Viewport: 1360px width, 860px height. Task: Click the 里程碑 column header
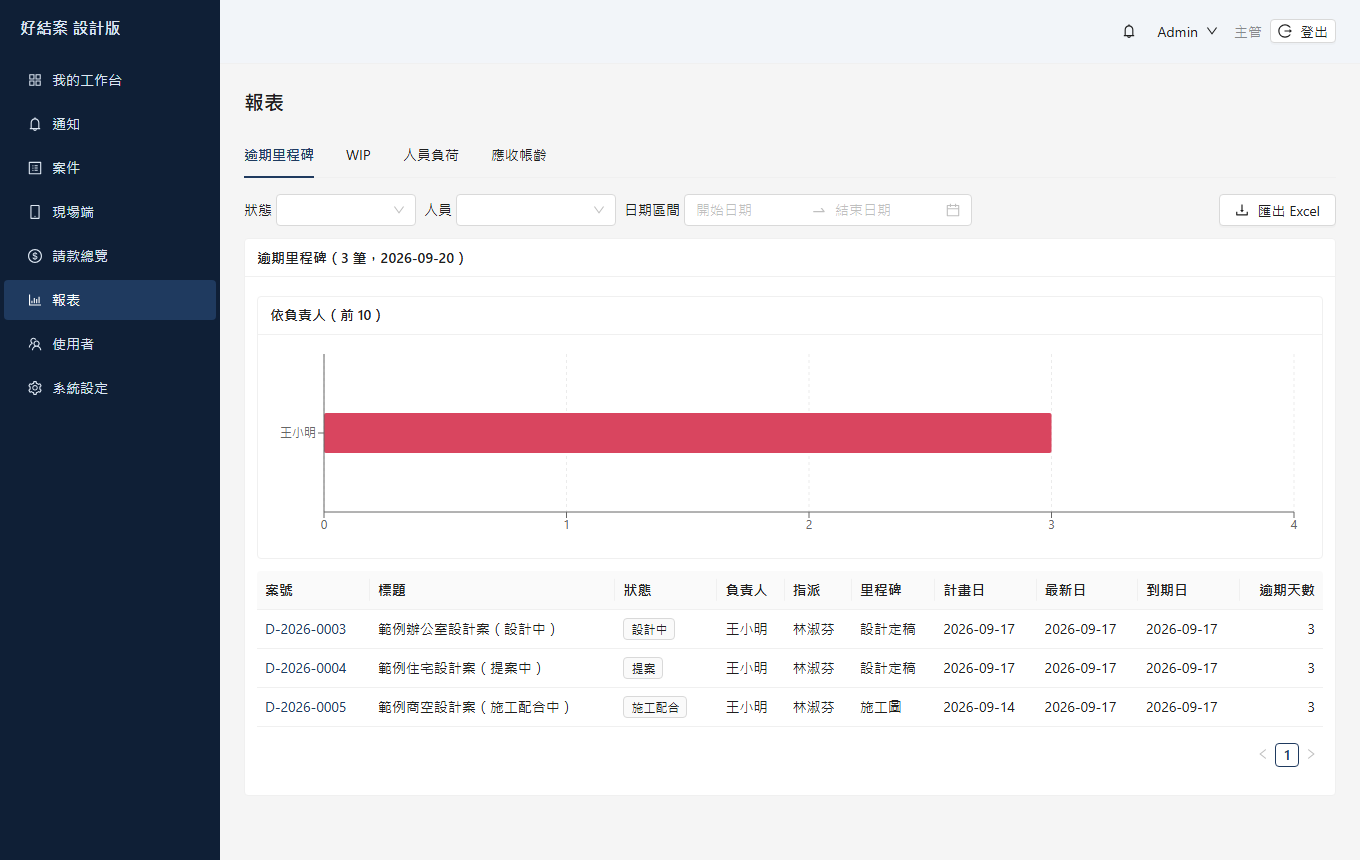tap(893, 590)
